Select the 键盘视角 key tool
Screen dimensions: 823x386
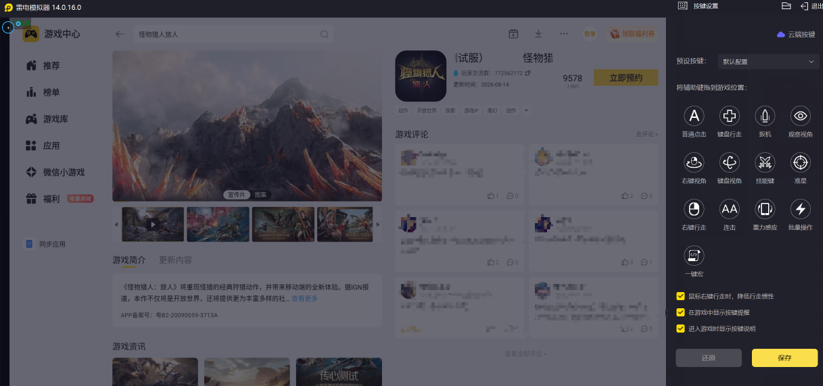pyautogui.click(x=729, y=162)
